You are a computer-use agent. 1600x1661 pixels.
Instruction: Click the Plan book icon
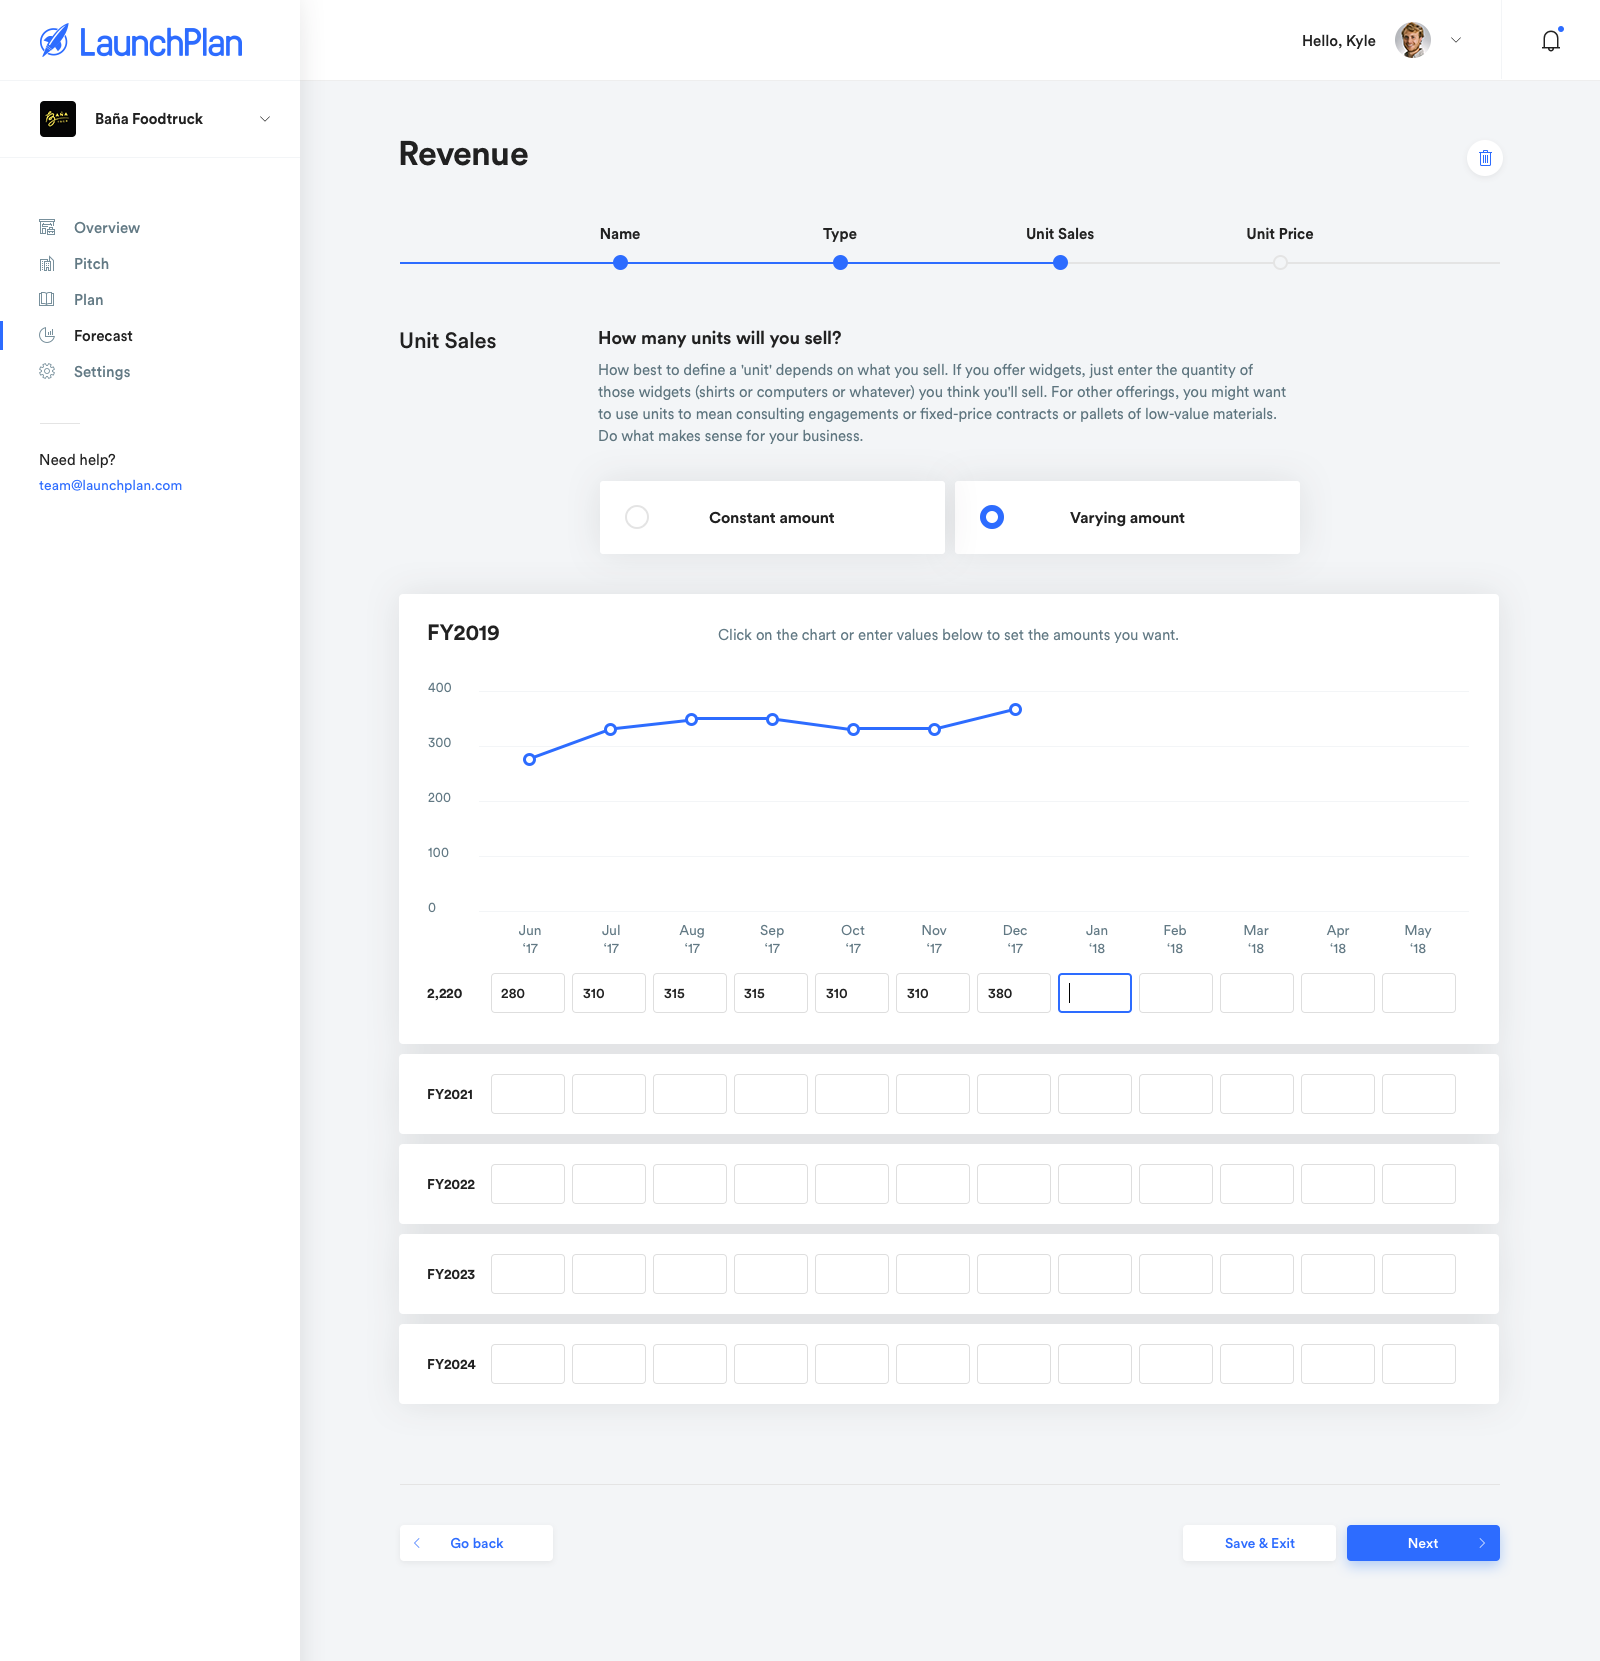(x=47, y=300)
